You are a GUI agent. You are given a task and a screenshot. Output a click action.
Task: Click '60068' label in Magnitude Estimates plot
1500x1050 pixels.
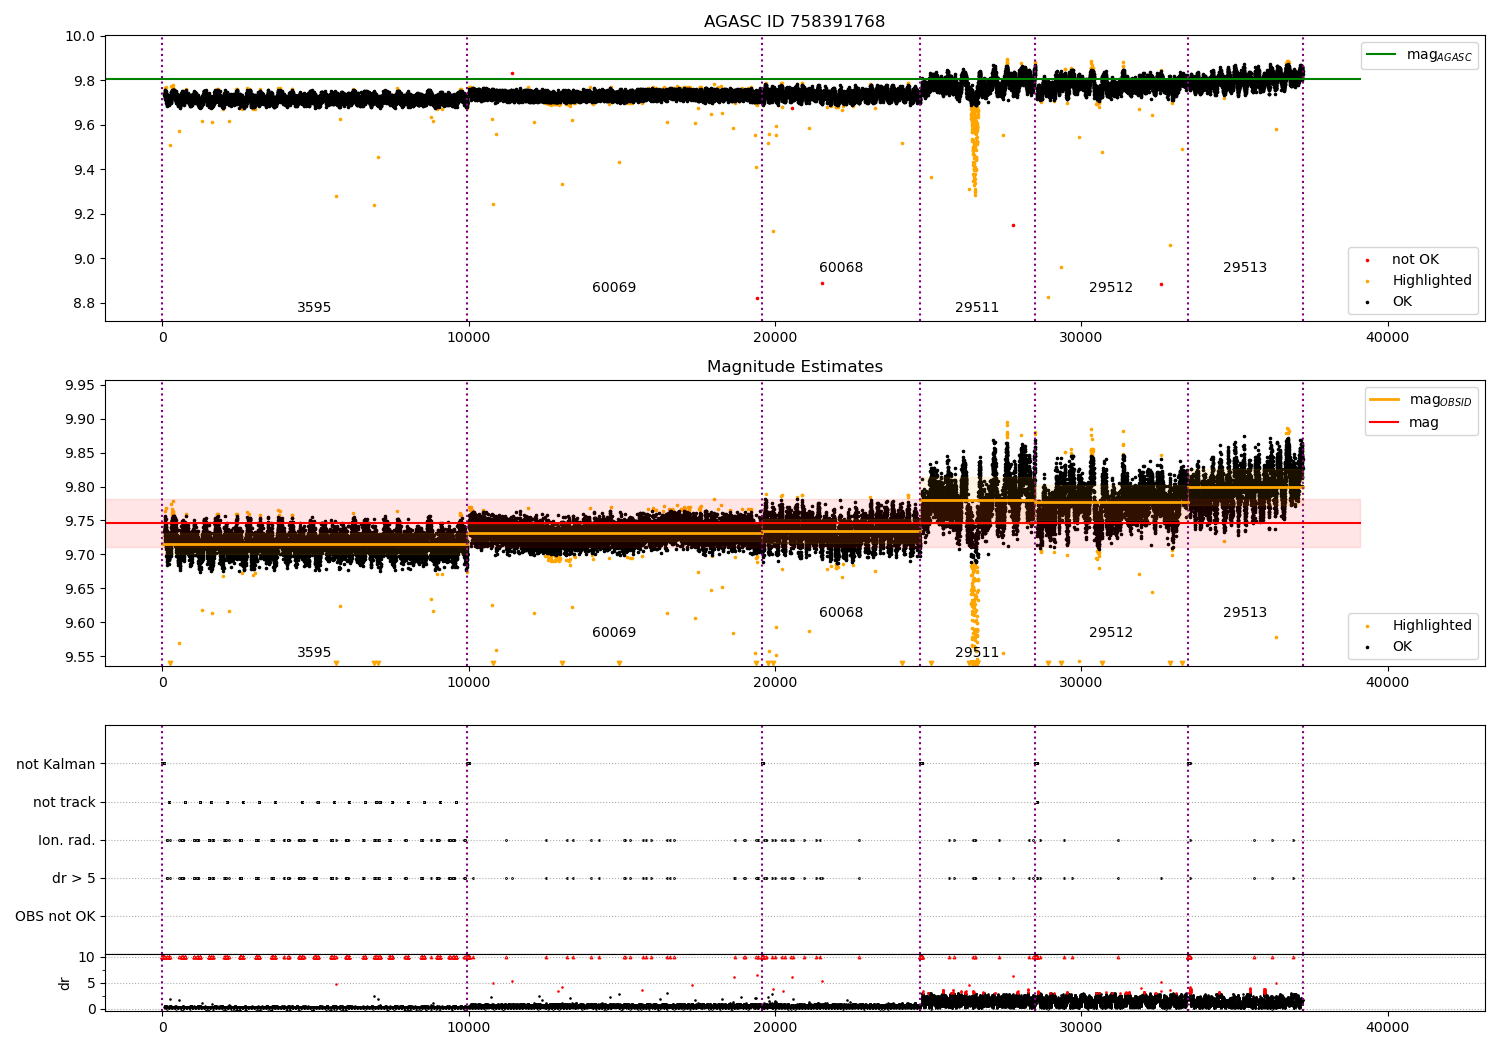841,612
